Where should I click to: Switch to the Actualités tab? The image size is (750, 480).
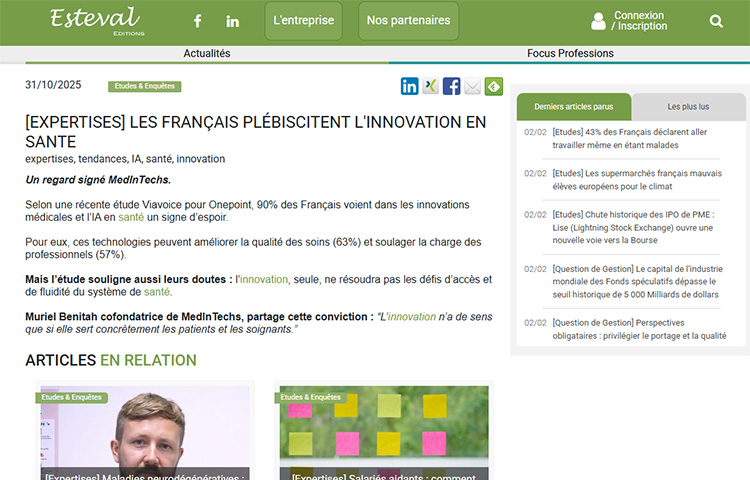click(207, 53)
